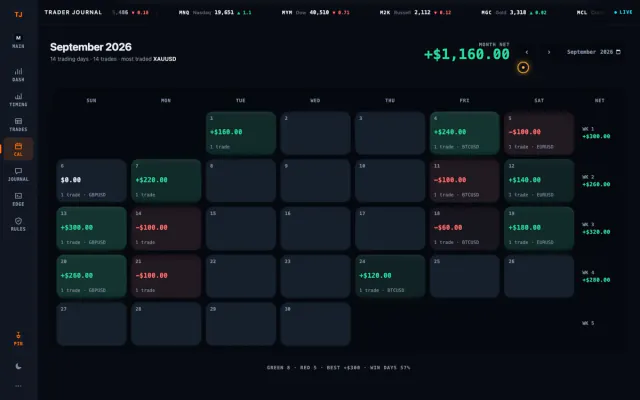Click the WK 5 row label

click(x=588, y=323)
